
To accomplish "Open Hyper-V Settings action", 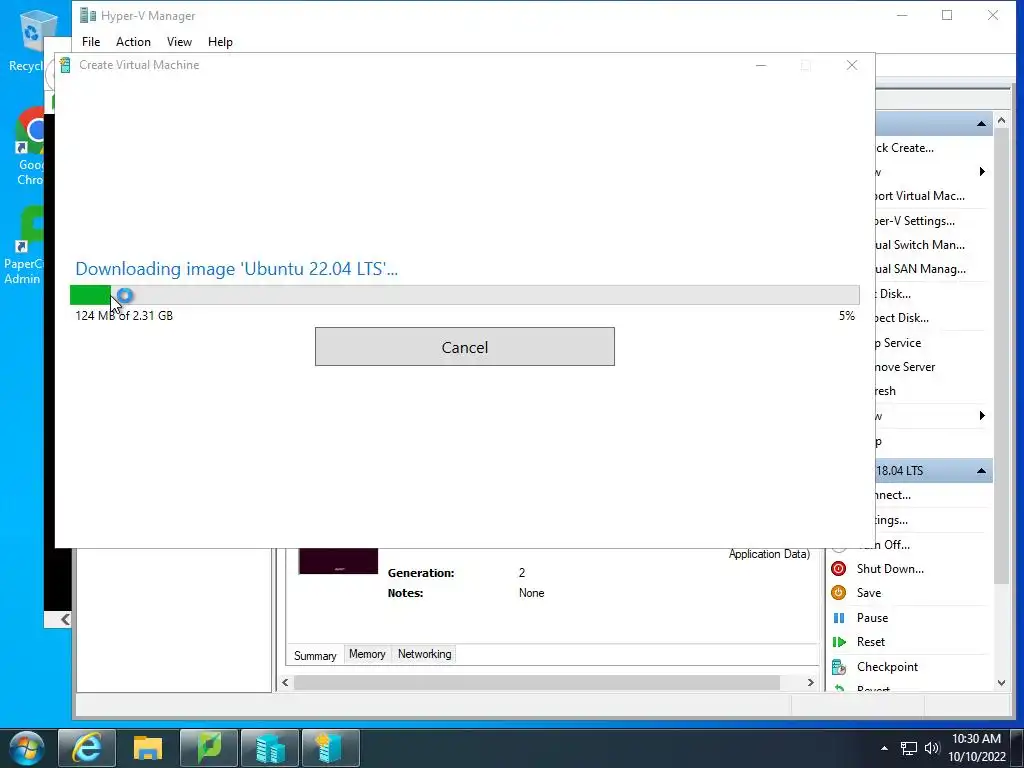I will 915,221.
